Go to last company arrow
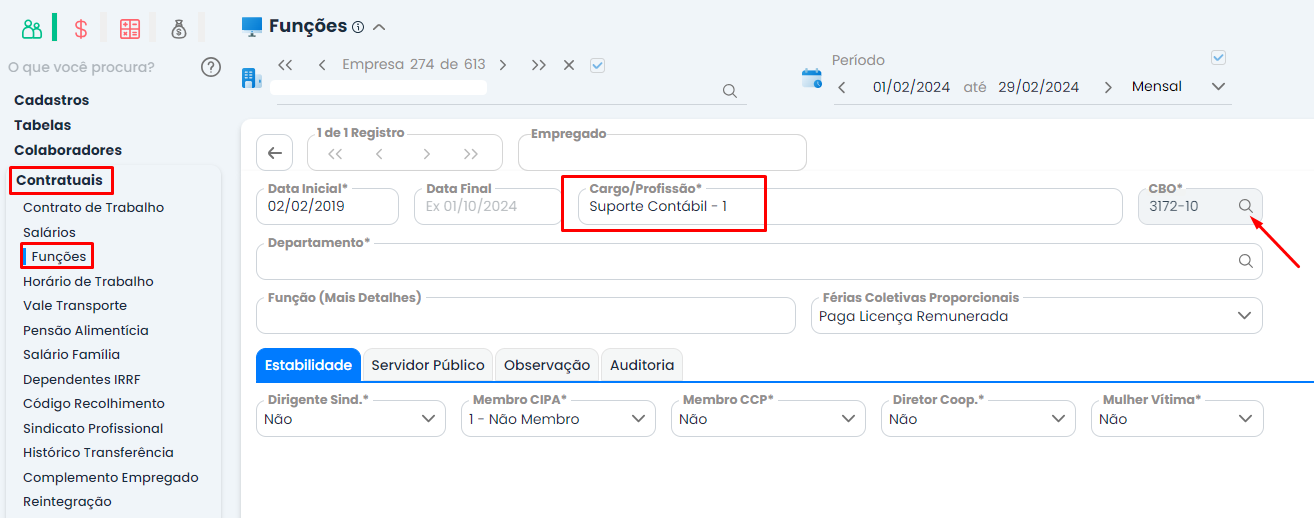Image resolution: width=1314 pixels, height=518 pixels. [x=539, y=65]
